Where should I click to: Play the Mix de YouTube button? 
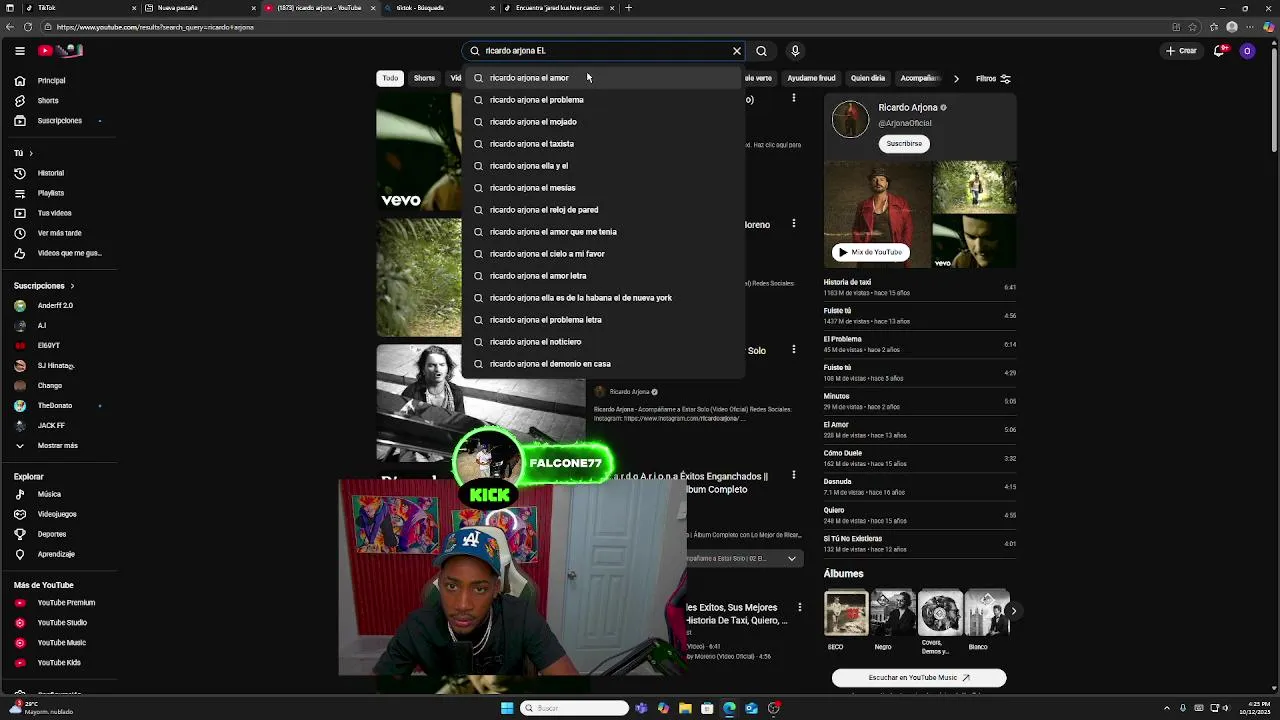870,252
